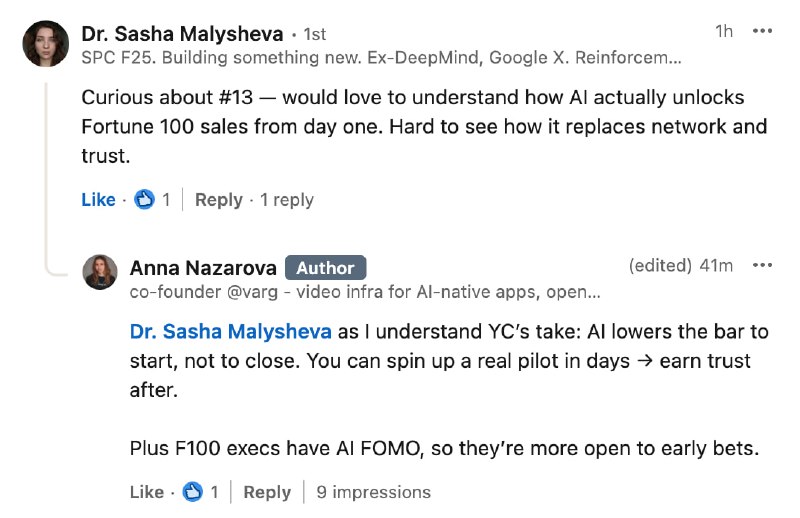Open Dr. Sasha Malysheva name link

(x=182, y=33)
